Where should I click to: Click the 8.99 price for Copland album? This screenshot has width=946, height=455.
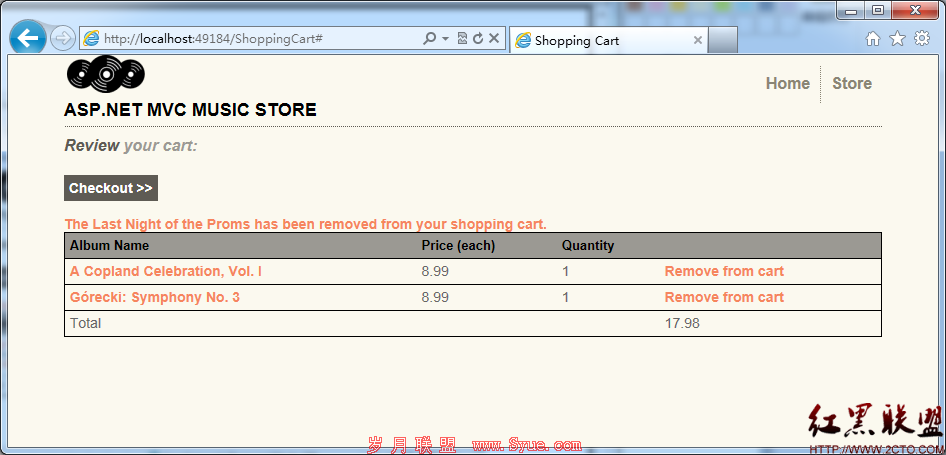[435, 272]
